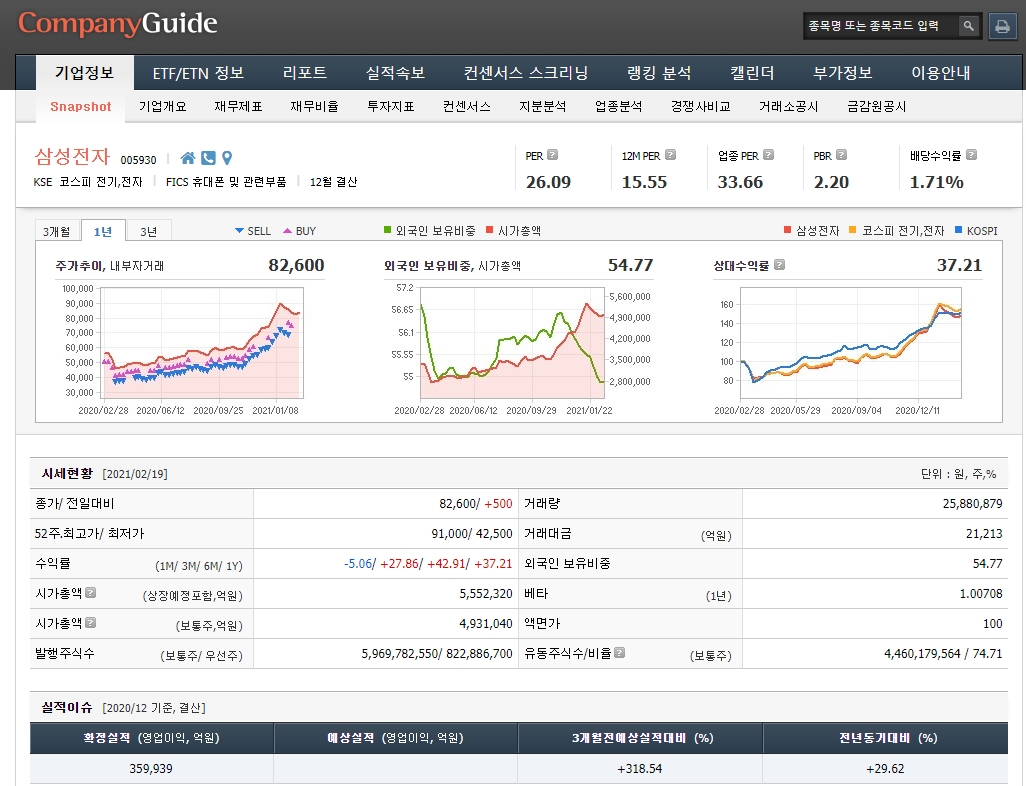
Task: Open help icon for 시가총액 상장예정포함 row
Action: coord(90,592)
